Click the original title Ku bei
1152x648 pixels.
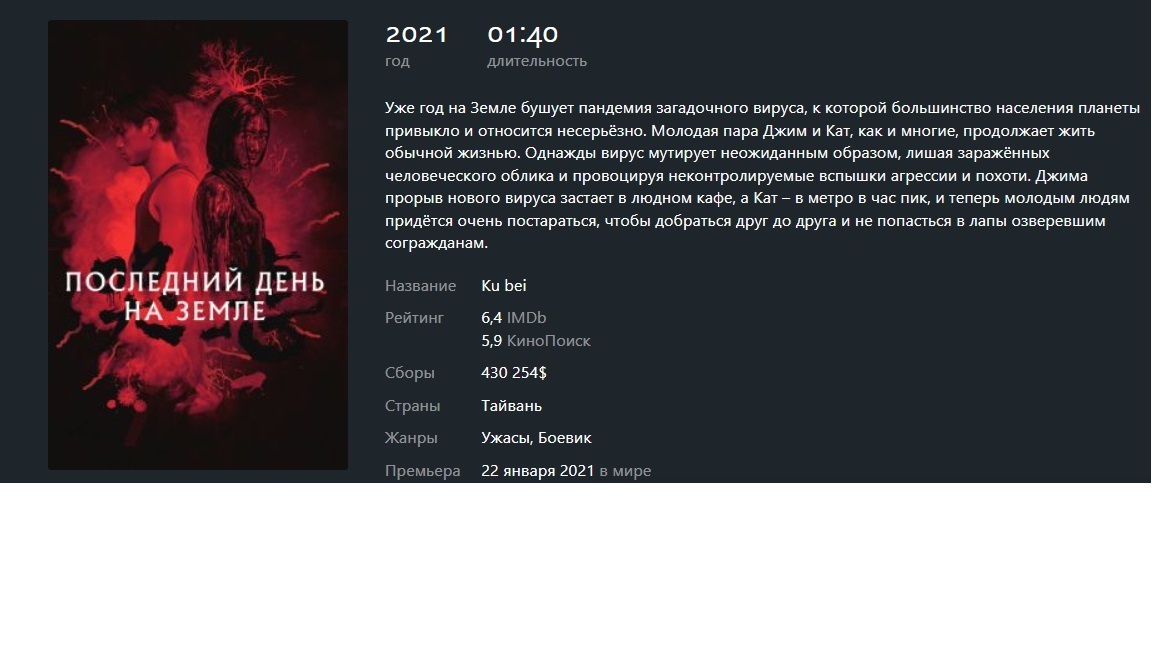[x=503, y=285]
